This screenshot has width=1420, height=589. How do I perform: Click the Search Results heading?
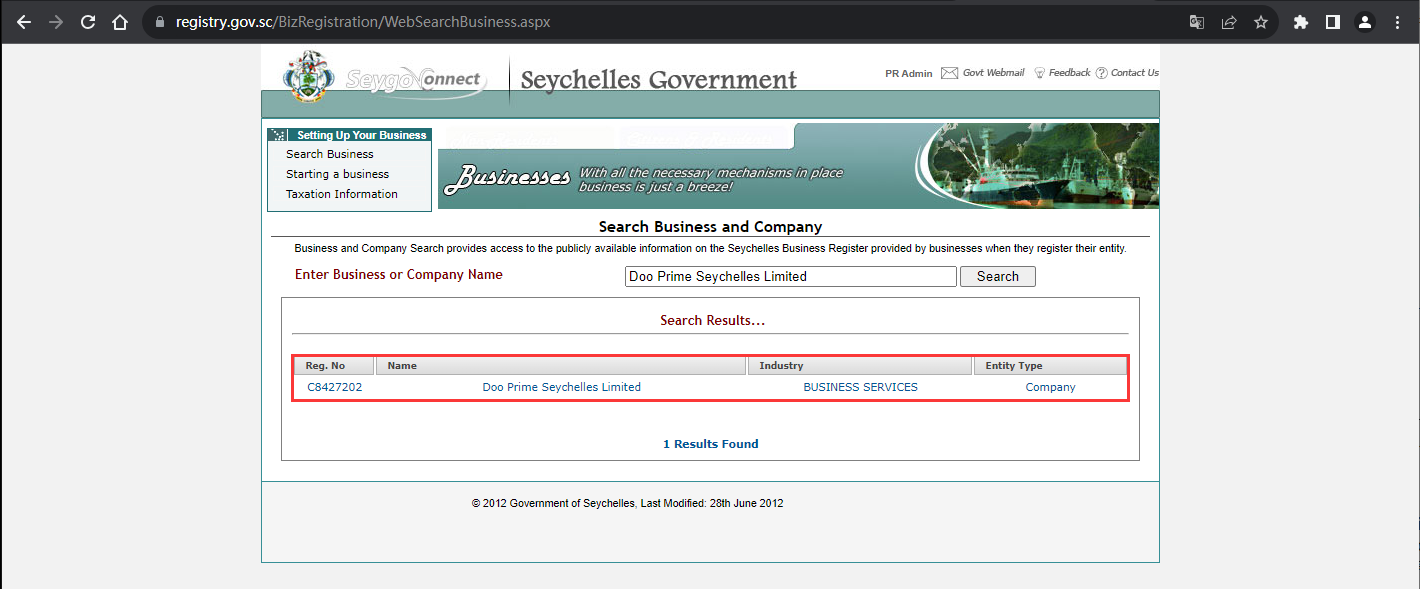pos(712,321)
